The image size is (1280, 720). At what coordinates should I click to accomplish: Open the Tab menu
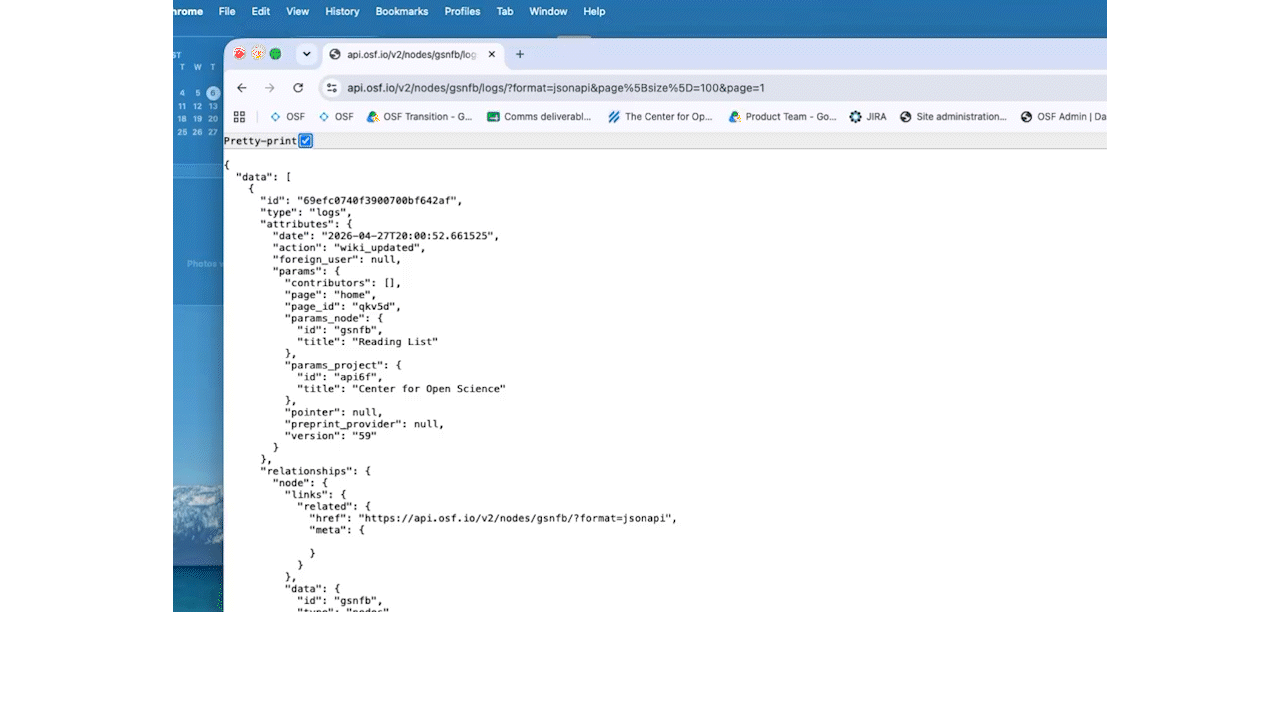click(505, 11)
